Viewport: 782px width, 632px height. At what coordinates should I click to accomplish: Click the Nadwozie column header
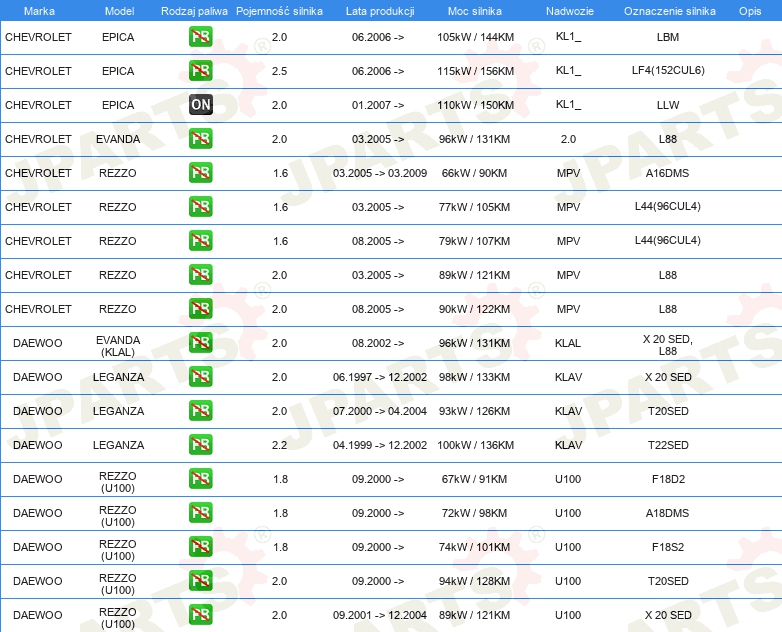[x=570, y=11]
